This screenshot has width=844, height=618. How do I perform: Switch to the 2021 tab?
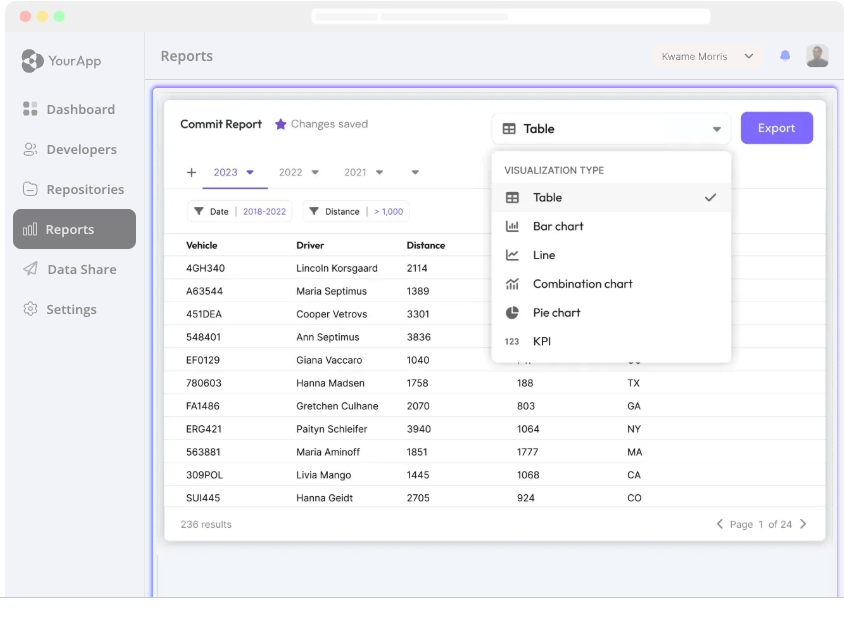355,172
